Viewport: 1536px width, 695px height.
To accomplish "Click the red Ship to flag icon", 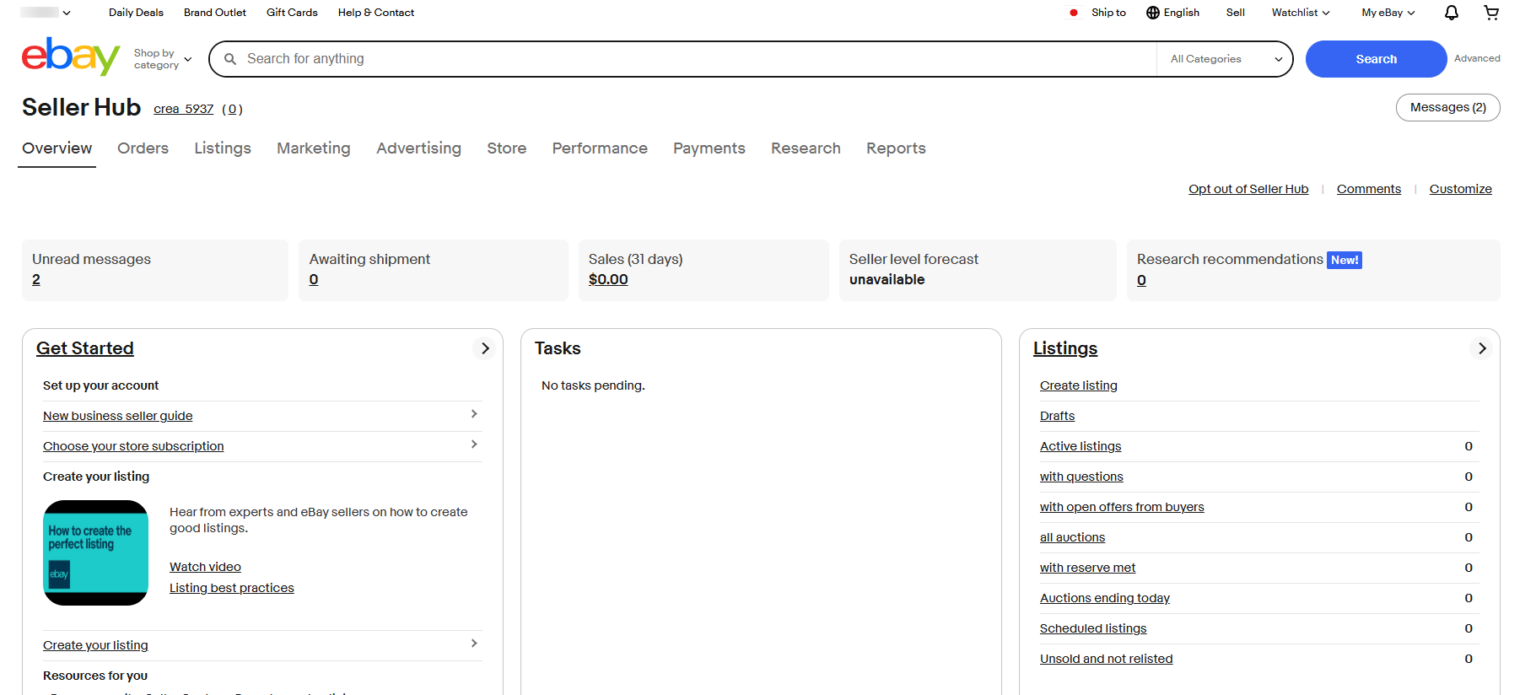I will coord(1074,13).
